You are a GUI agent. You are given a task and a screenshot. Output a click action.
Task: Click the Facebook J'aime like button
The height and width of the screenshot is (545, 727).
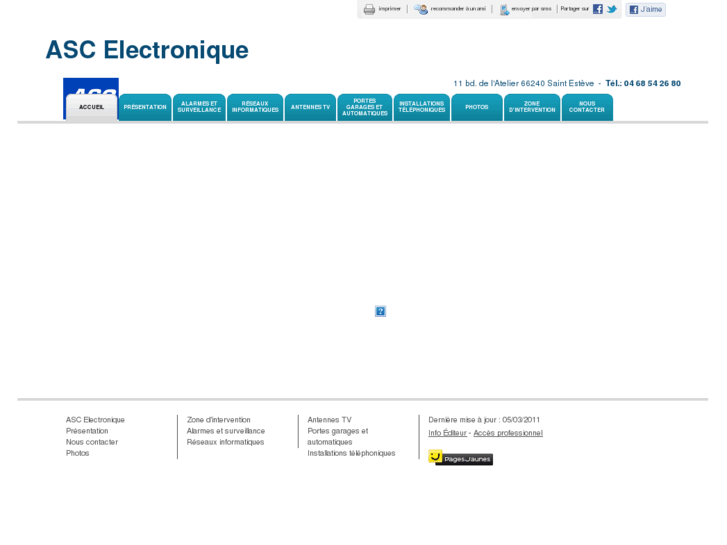(x=645, y=9)
